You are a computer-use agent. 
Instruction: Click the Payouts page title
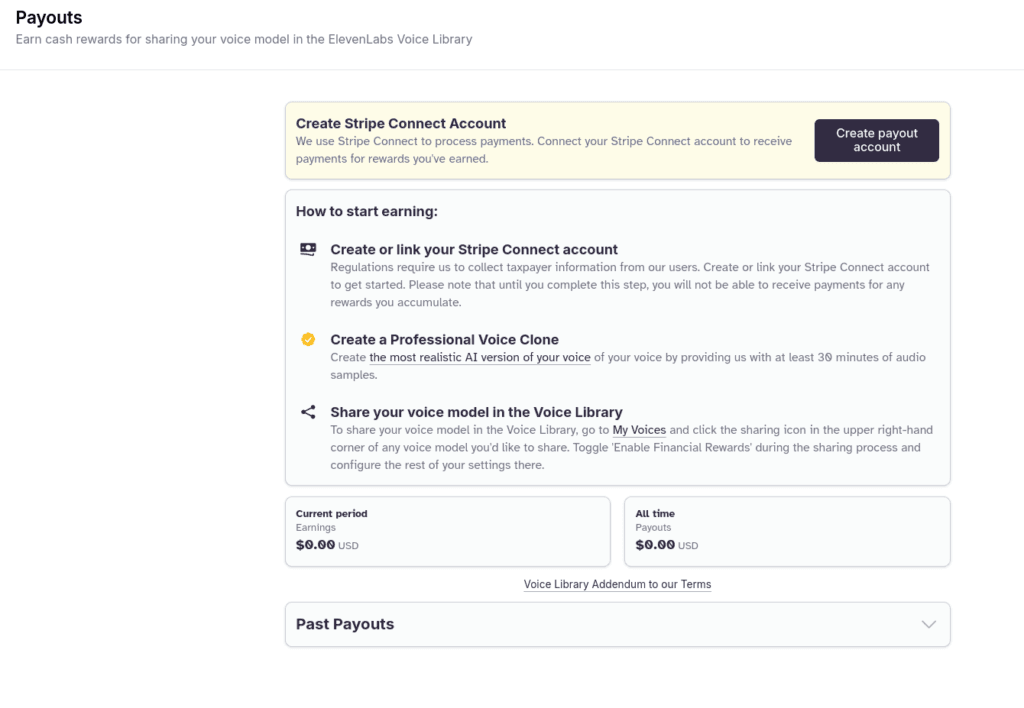[49, 18]
